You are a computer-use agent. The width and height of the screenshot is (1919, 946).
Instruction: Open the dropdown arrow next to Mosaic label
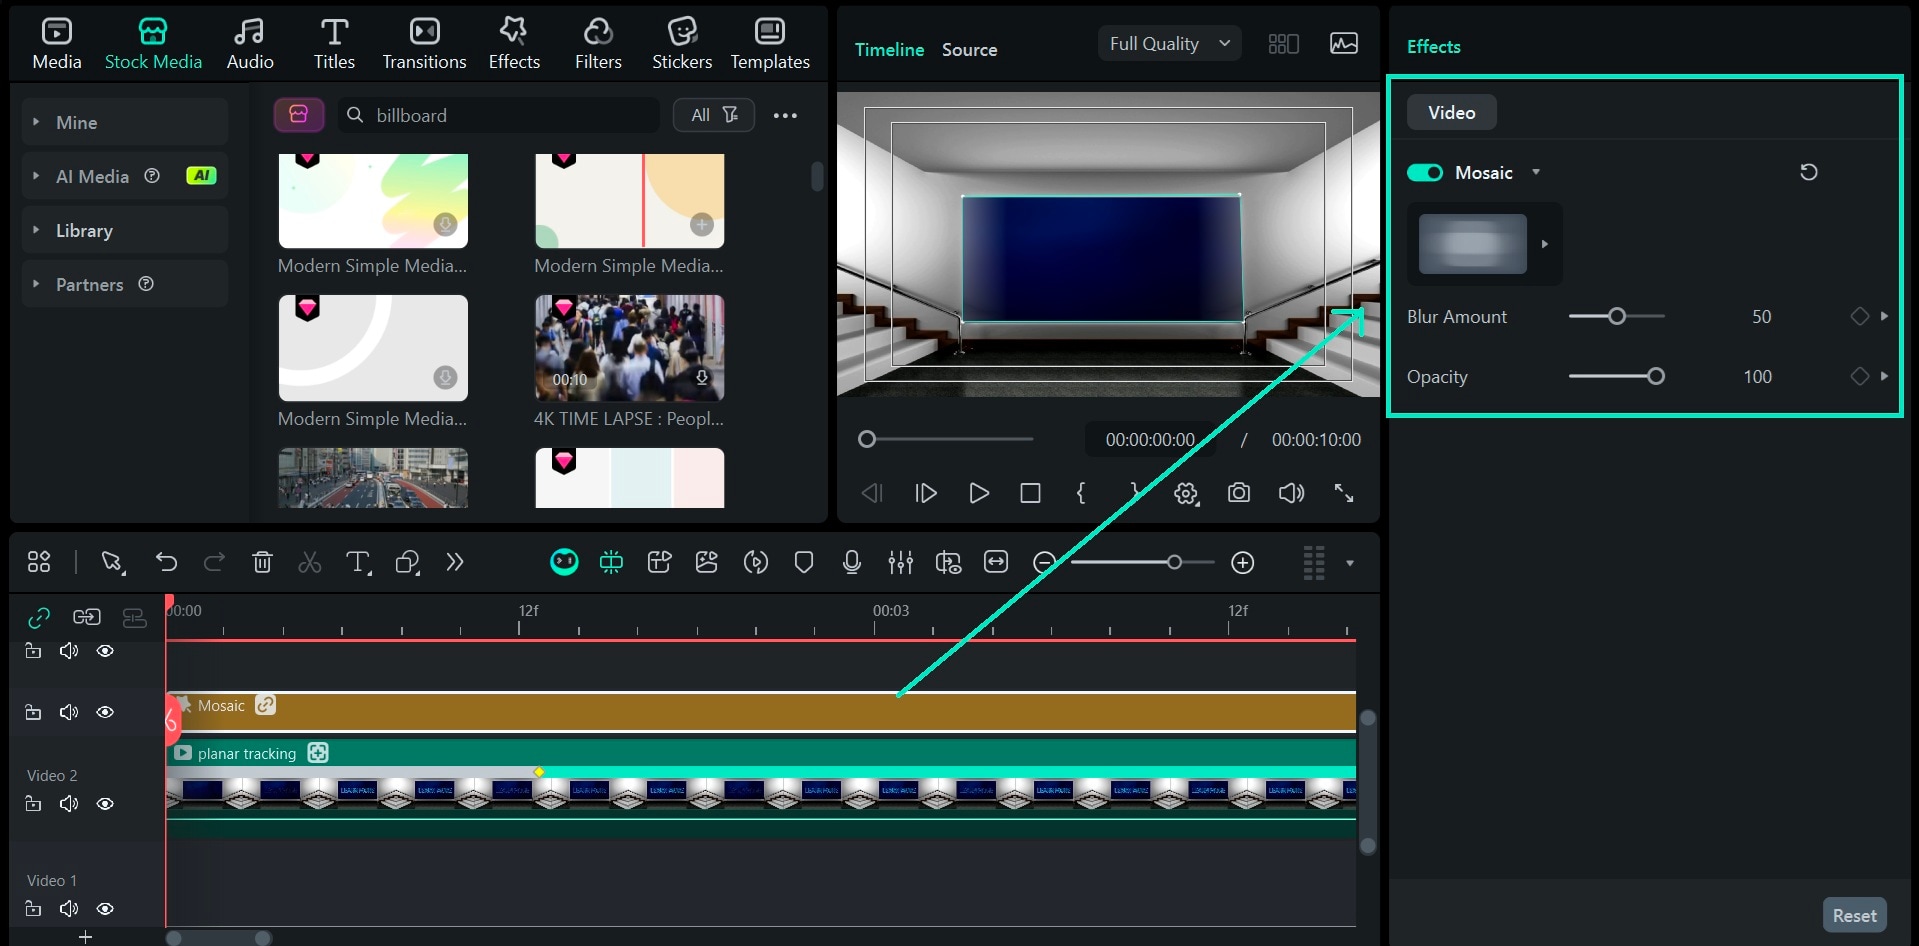point(1536,172)
